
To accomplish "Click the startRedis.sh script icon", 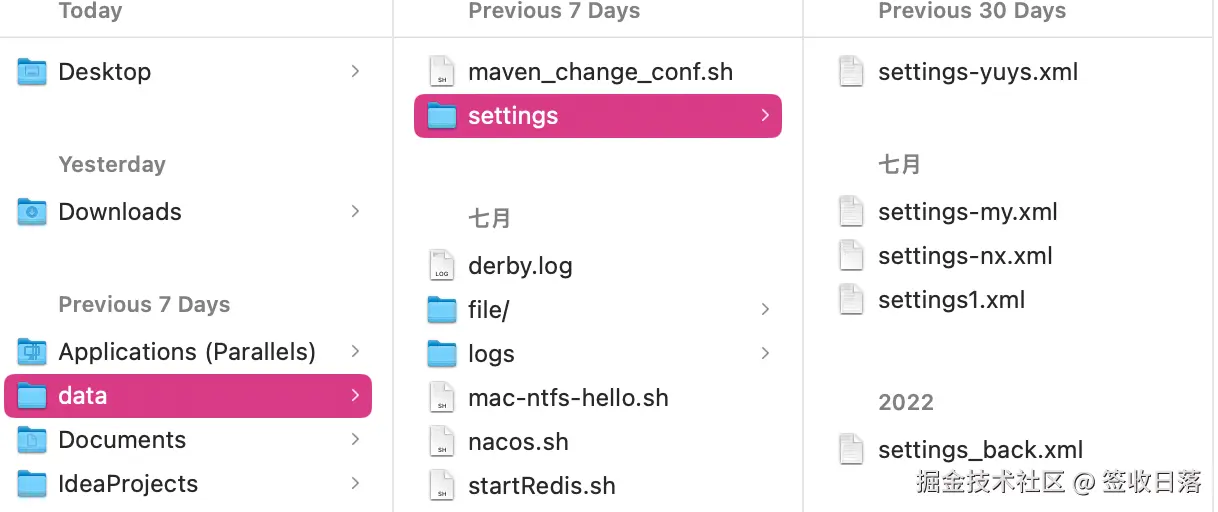I will tap(441, 486).
